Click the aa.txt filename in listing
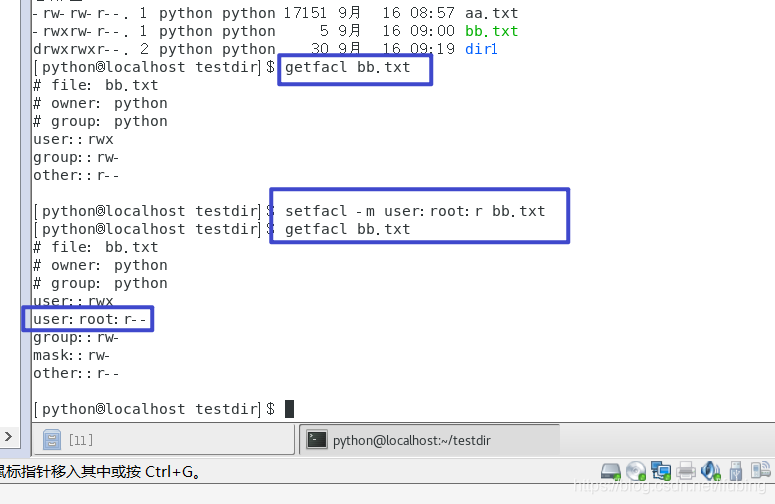The height and width of the screenshot is (504, 775). click(491, 13)
